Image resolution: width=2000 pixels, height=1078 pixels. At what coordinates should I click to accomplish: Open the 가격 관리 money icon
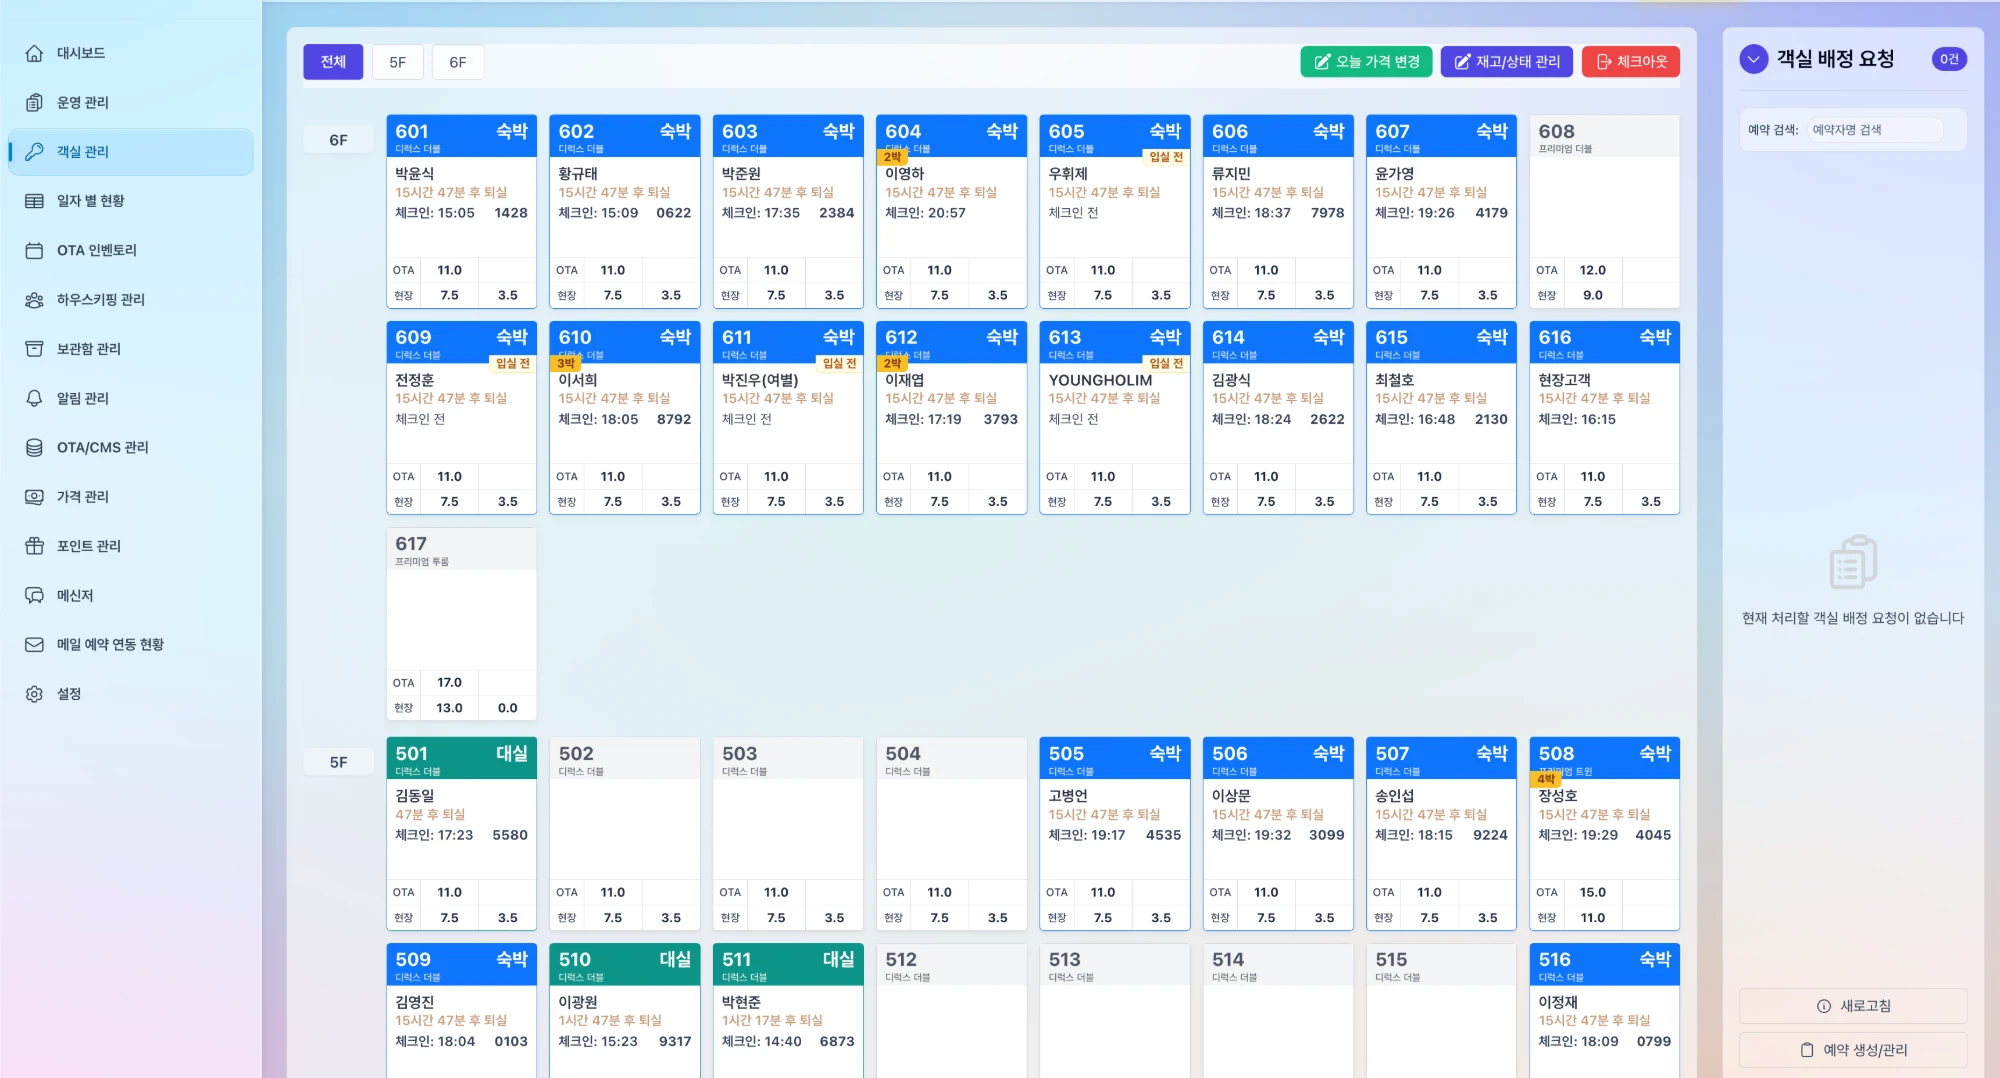[34, 496]
